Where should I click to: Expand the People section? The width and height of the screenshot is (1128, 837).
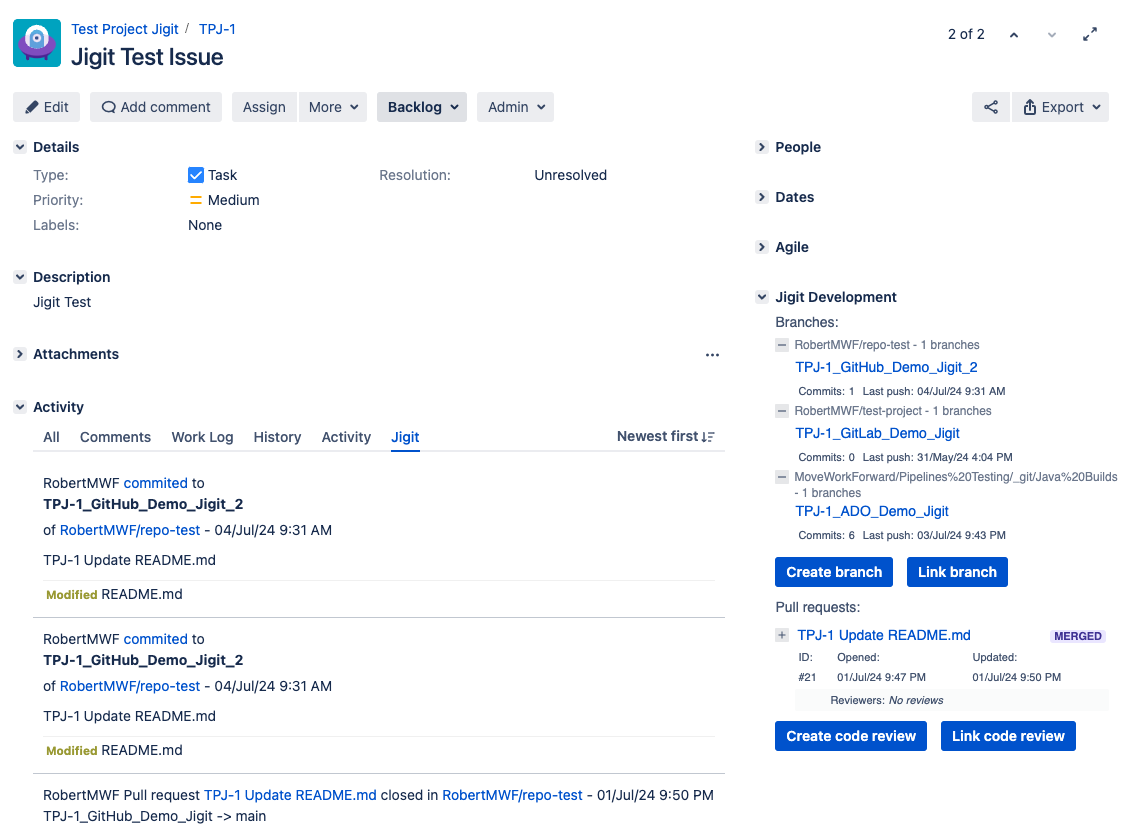click(x=762, y=147)
